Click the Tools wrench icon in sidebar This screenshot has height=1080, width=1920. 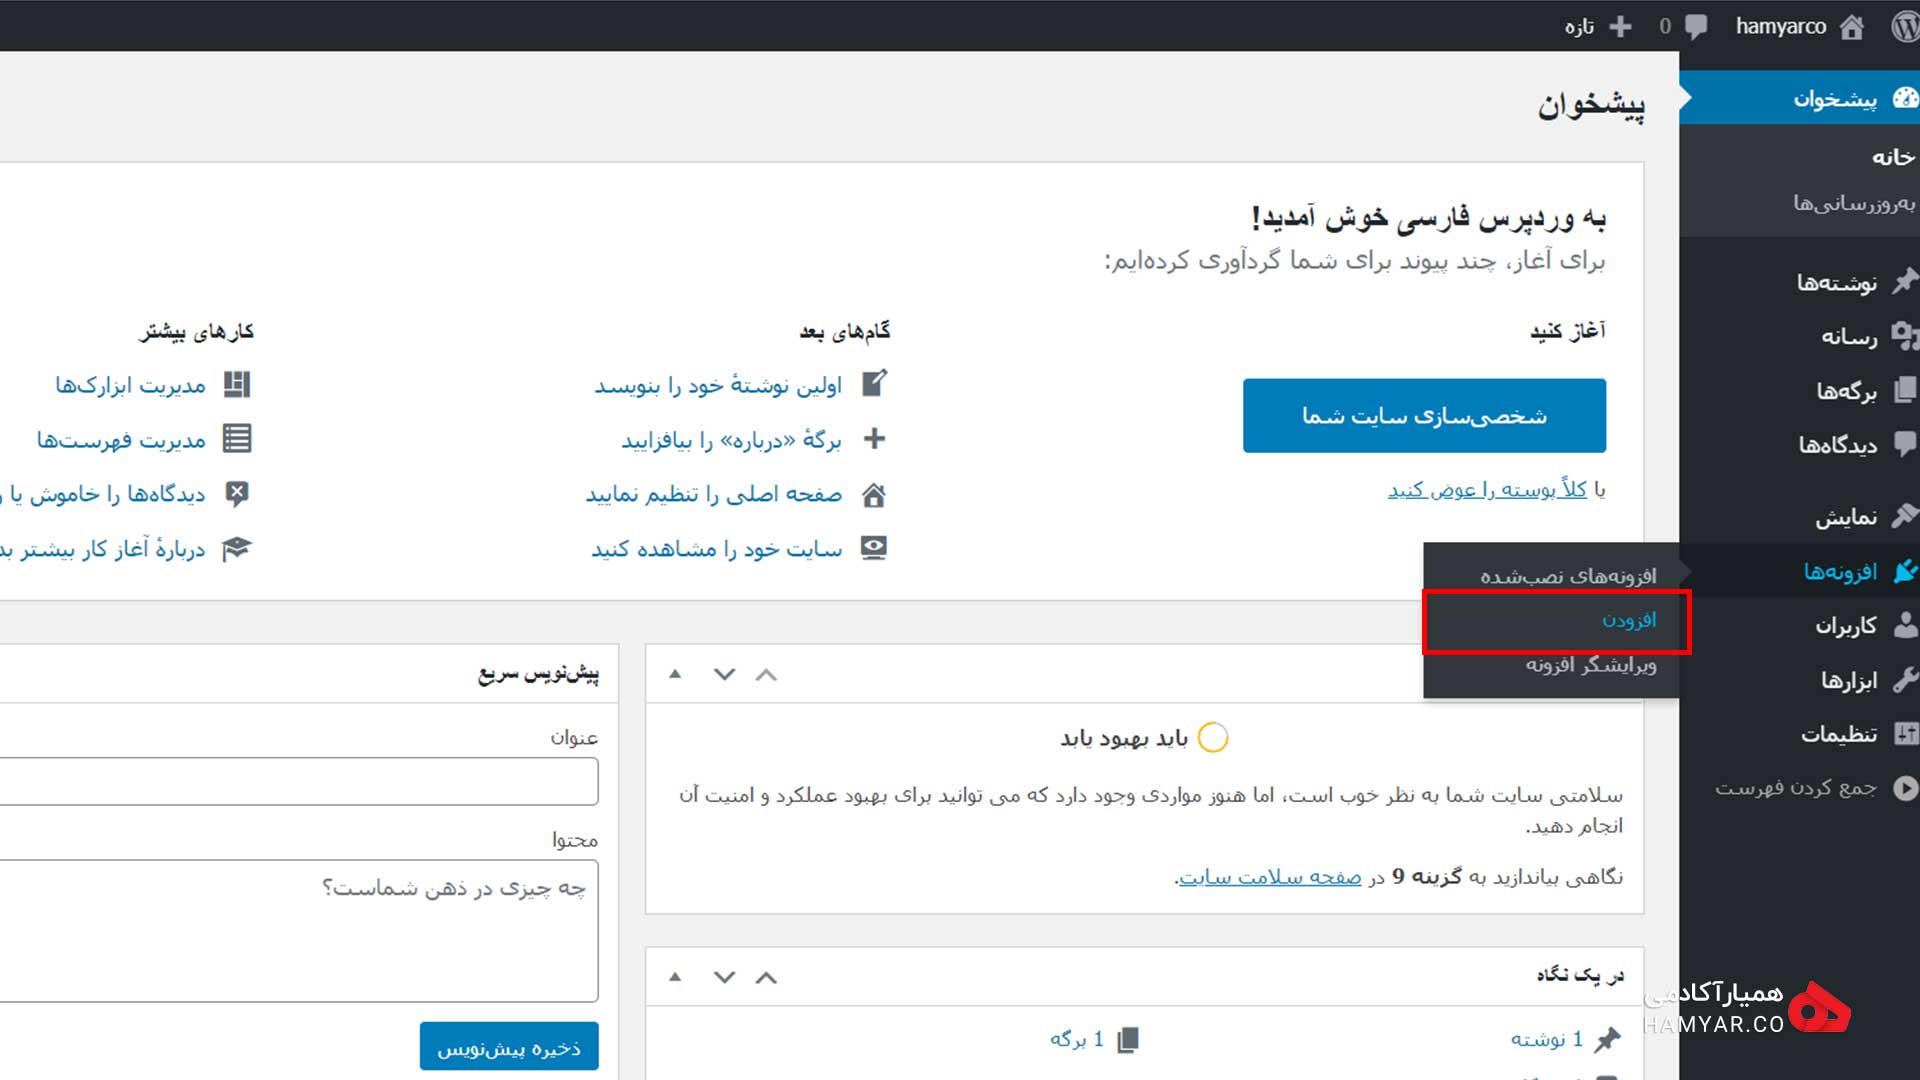[x=1905, y=680]
